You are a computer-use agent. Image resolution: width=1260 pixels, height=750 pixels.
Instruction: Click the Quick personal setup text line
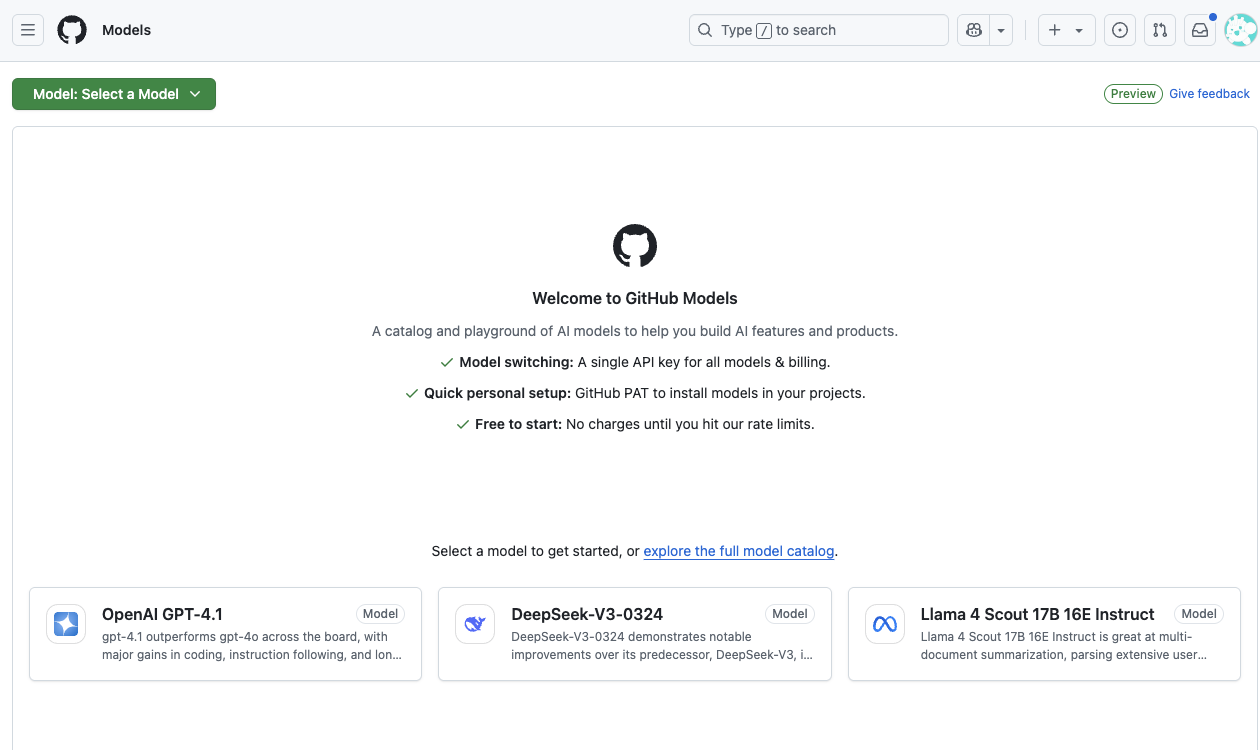[635, 393]
